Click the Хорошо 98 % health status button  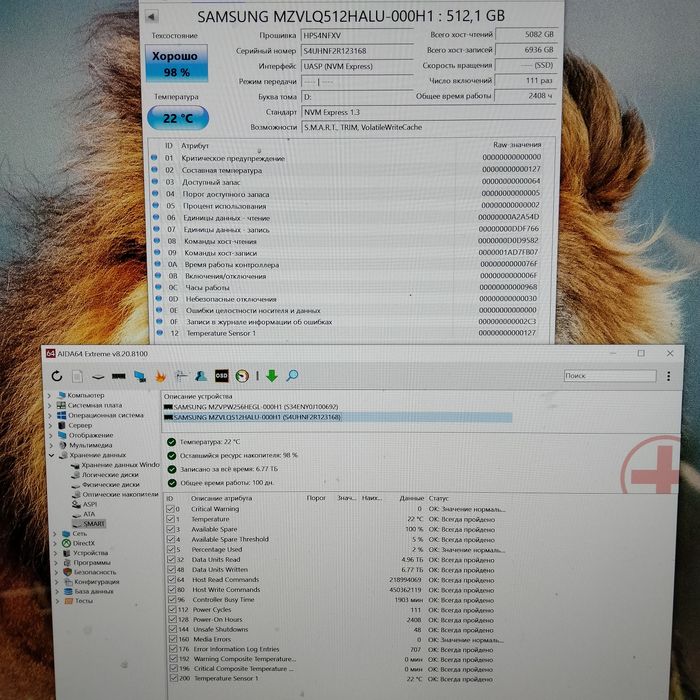point(176,63)
